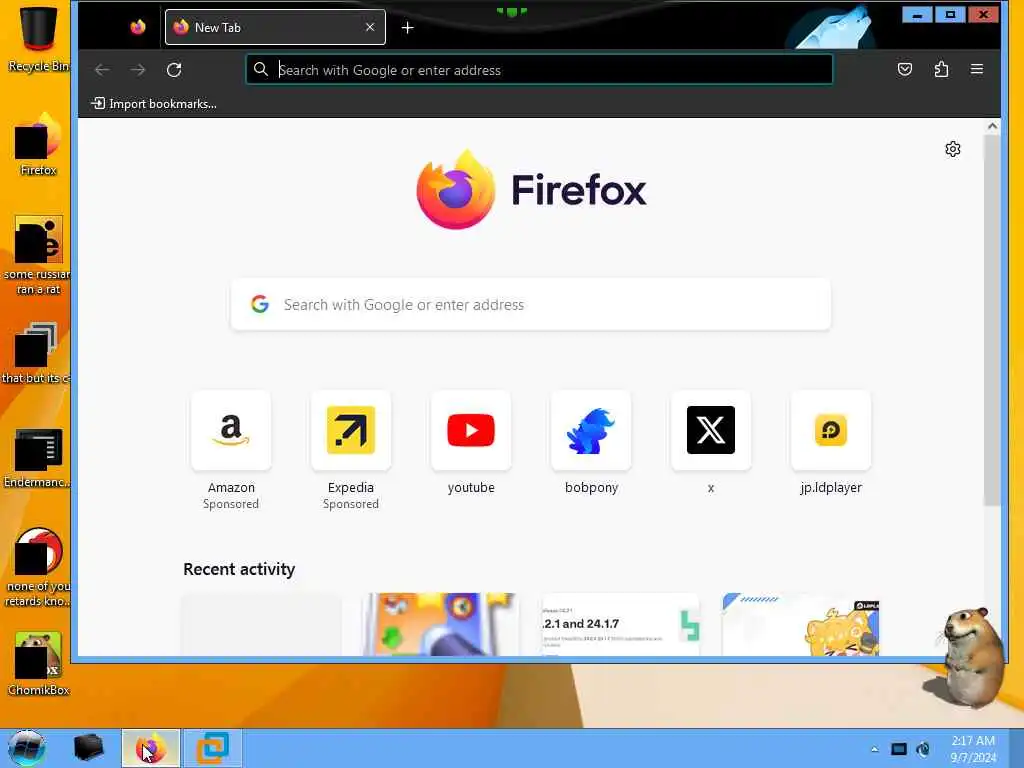Select the Endermanc desktop icon
This screenshot has height=768, width=1024.
point(38,458)
